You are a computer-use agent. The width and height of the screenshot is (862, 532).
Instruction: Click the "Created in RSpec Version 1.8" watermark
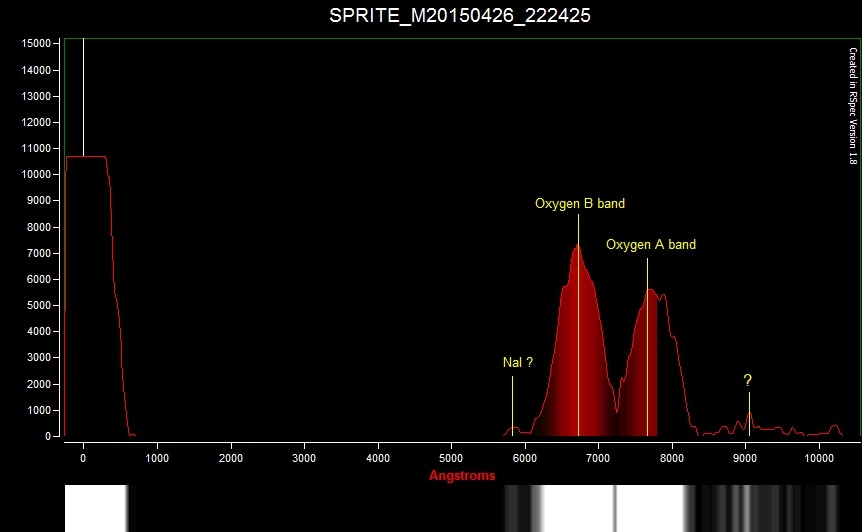click(852, 105)
